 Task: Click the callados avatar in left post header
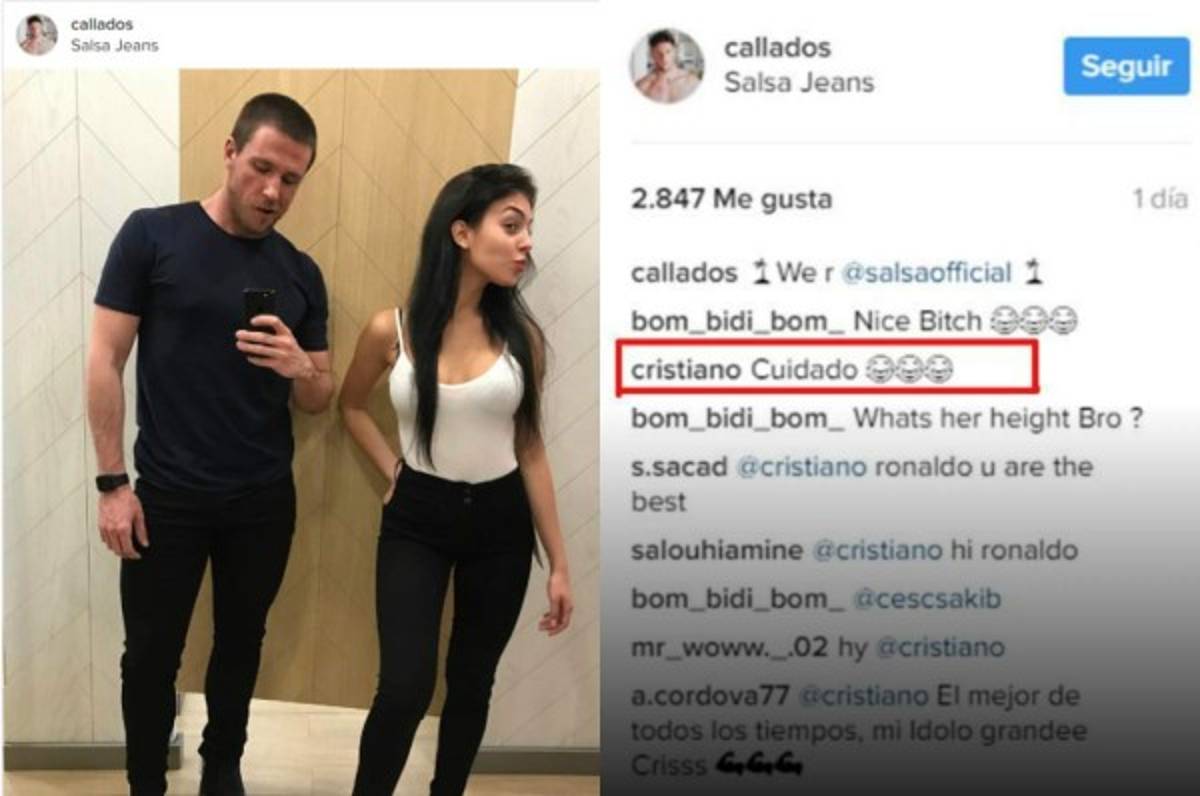[37, 35]
